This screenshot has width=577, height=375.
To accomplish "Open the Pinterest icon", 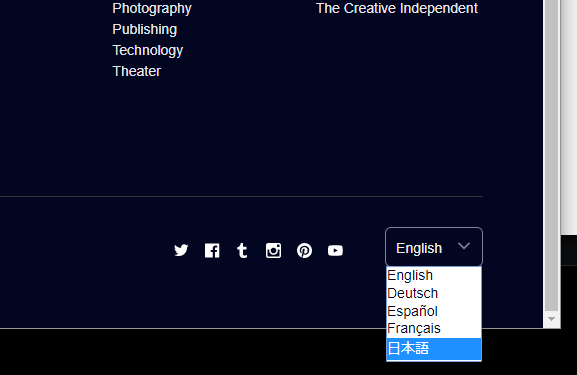I will click(x=304, y=251).
